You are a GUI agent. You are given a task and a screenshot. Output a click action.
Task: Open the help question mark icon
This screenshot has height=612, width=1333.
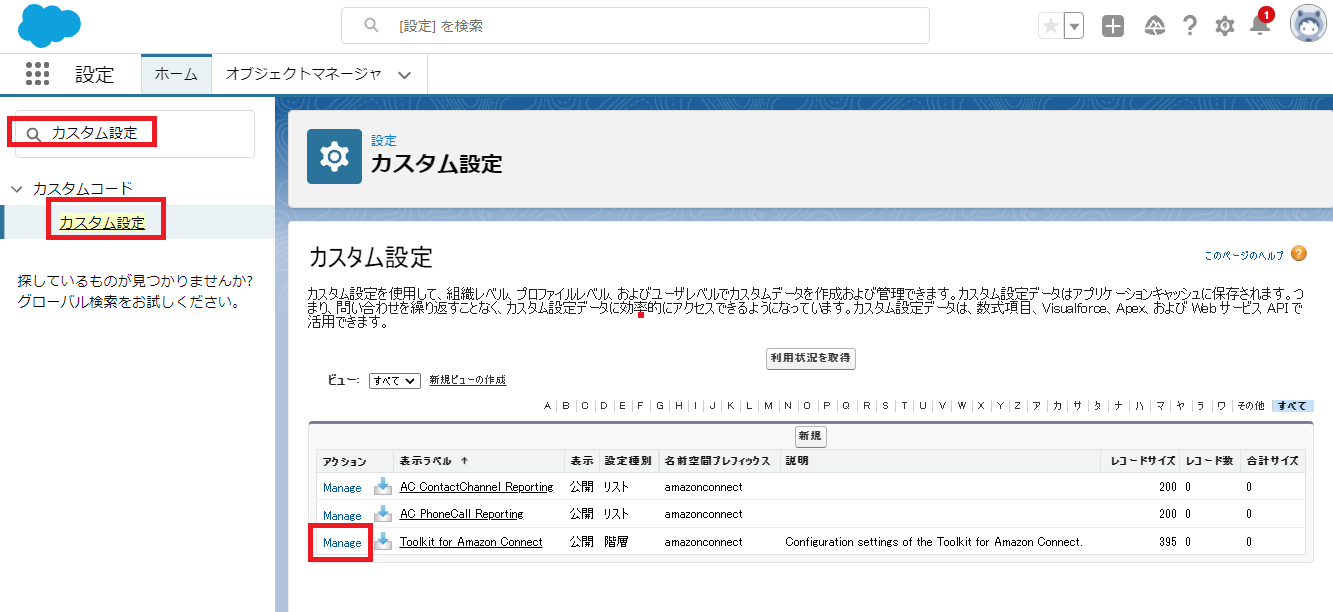pos(1189,26)
